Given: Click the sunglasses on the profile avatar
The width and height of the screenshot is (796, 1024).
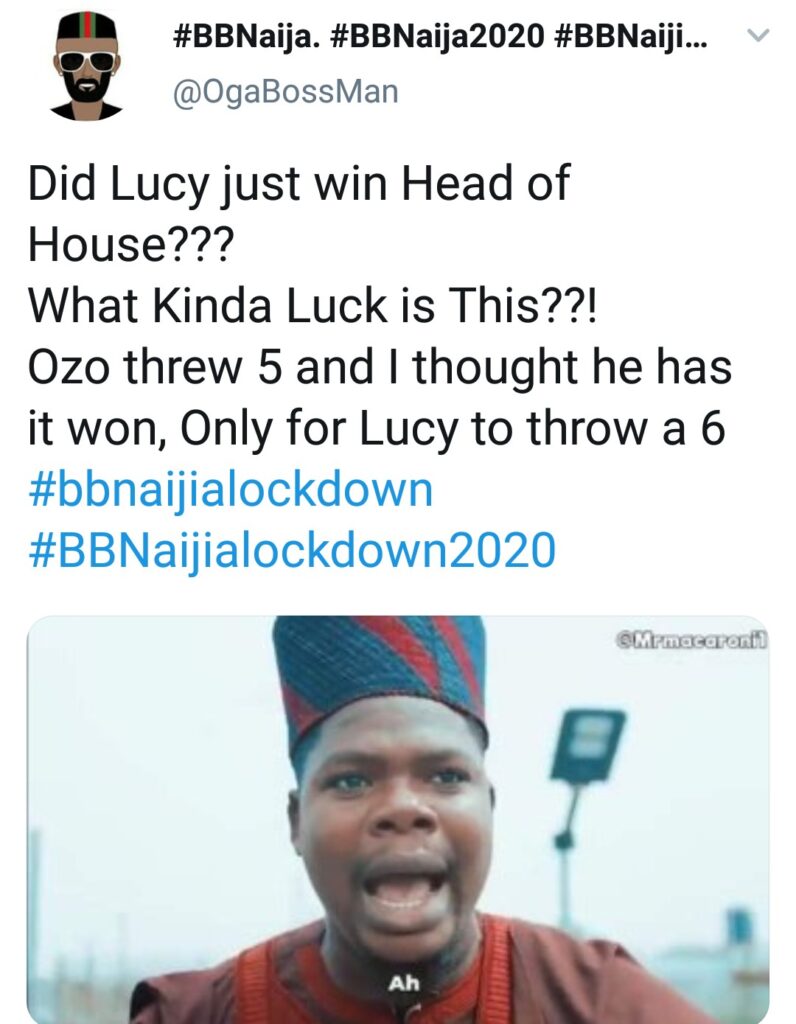Looking at the screenshot, I should coord(86,61).
